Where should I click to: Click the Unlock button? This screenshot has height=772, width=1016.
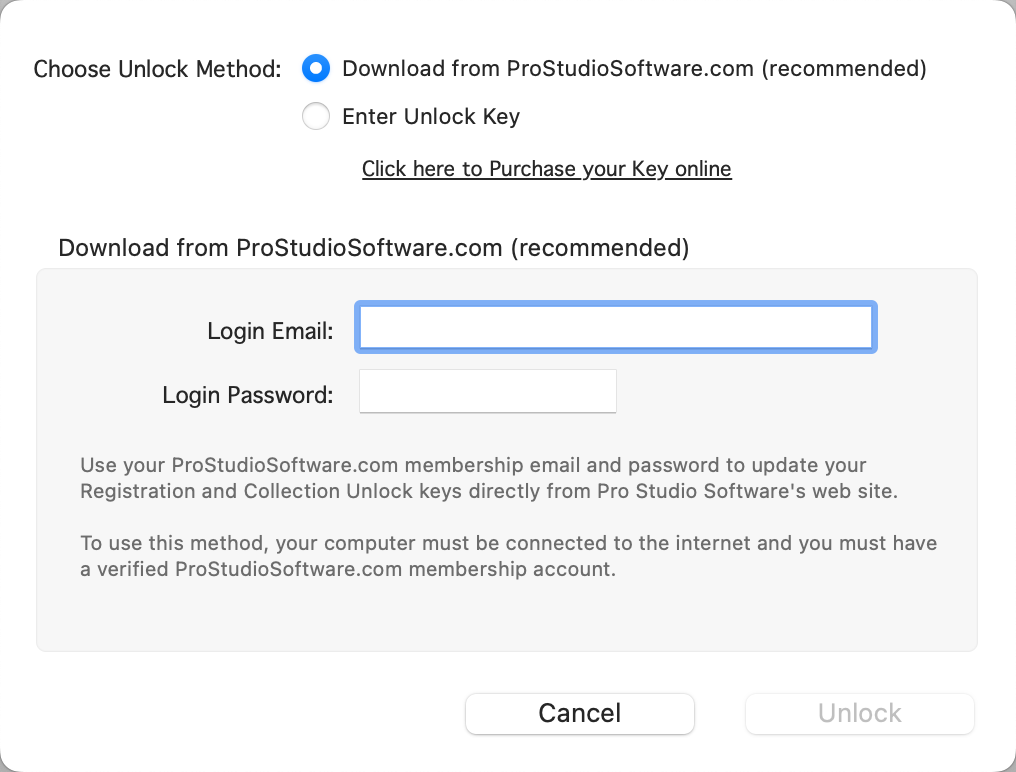[859, 713]
